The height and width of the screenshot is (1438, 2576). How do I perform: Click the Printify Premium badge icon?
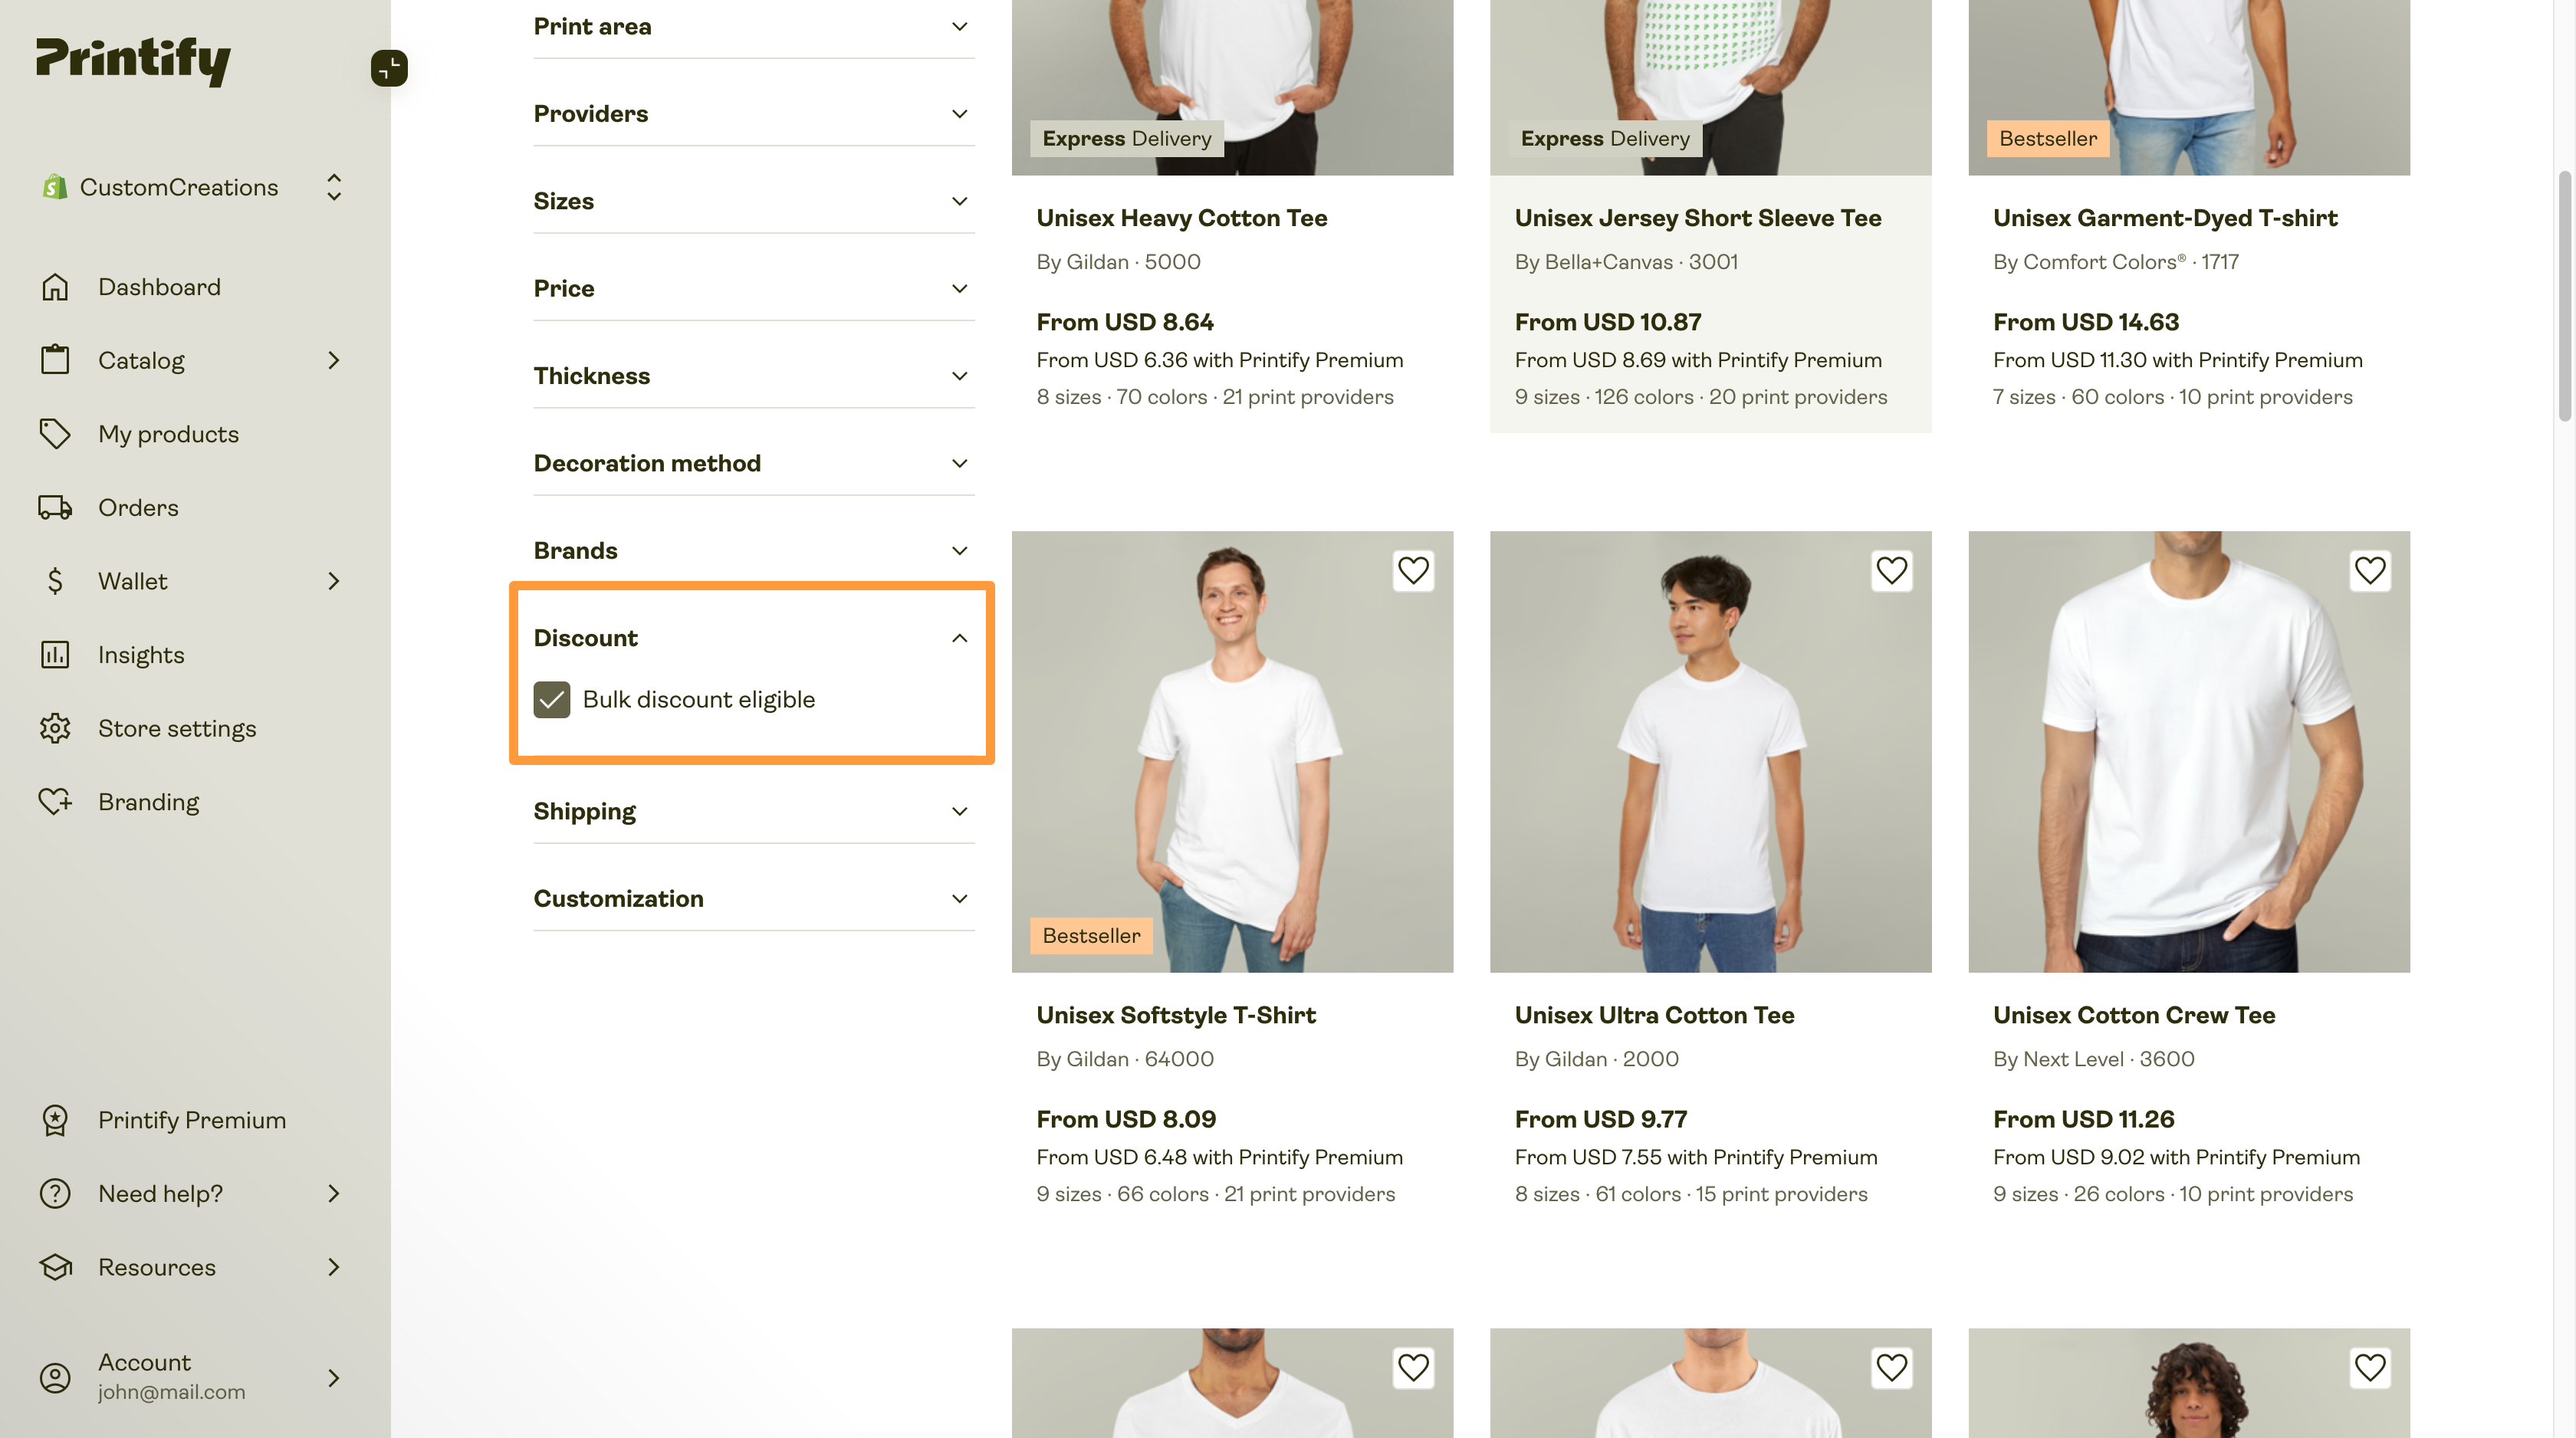pyautogui.click(x=55, y=1120)
